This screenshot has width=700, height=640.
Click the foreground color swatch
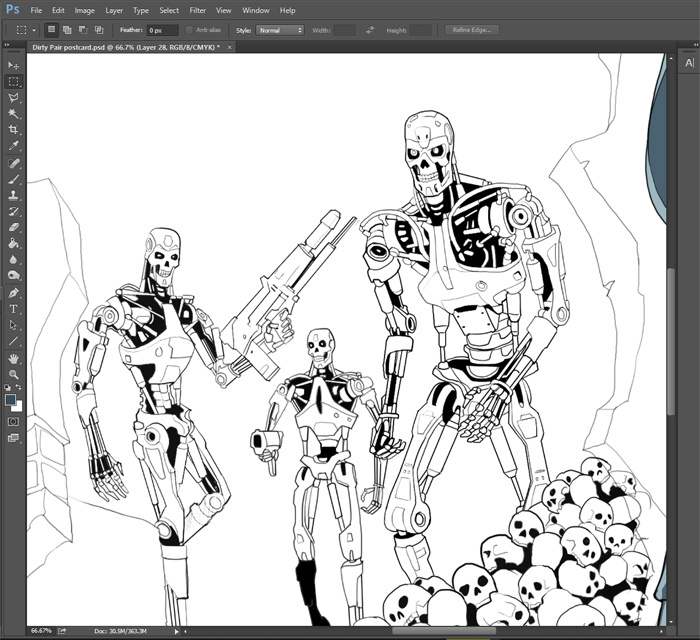click(10, 399)
